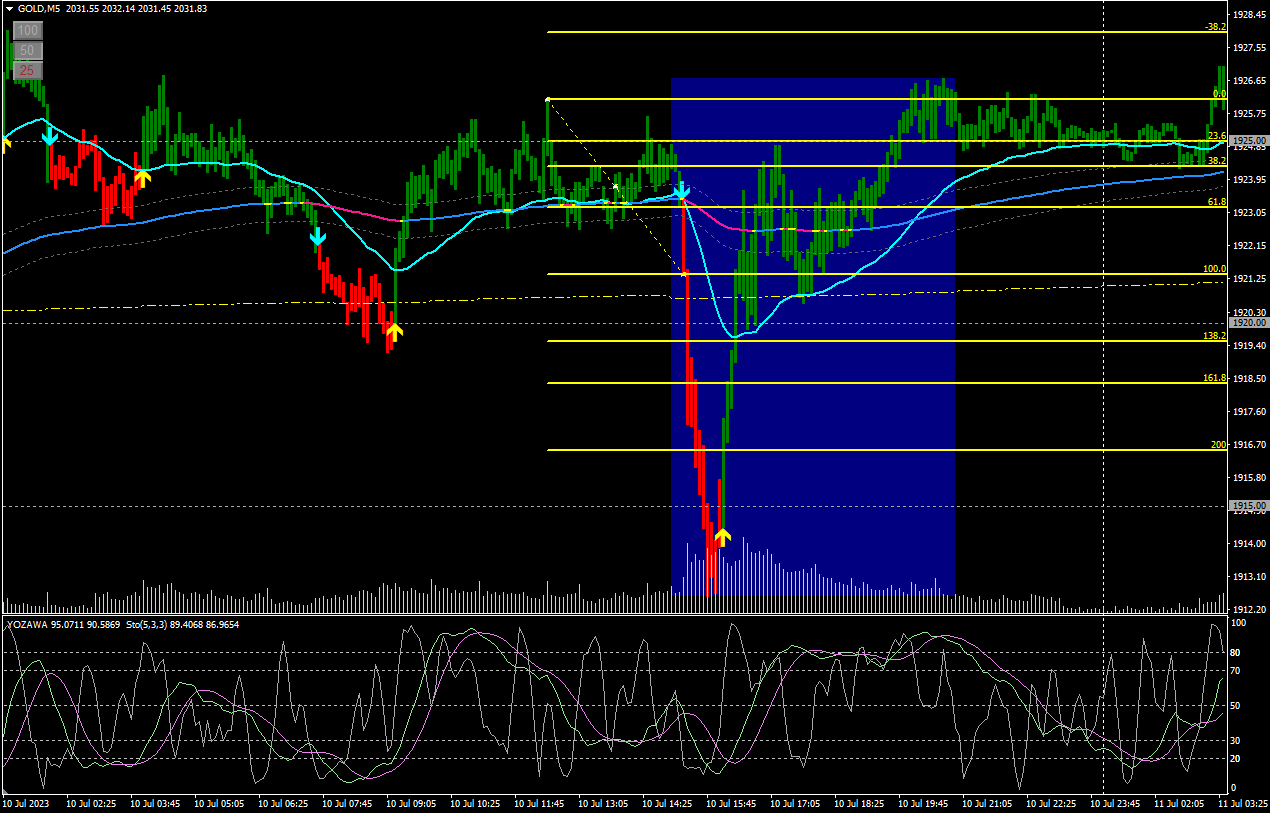
Task: Toggle the red 25 button
Action: click(27, 70)
